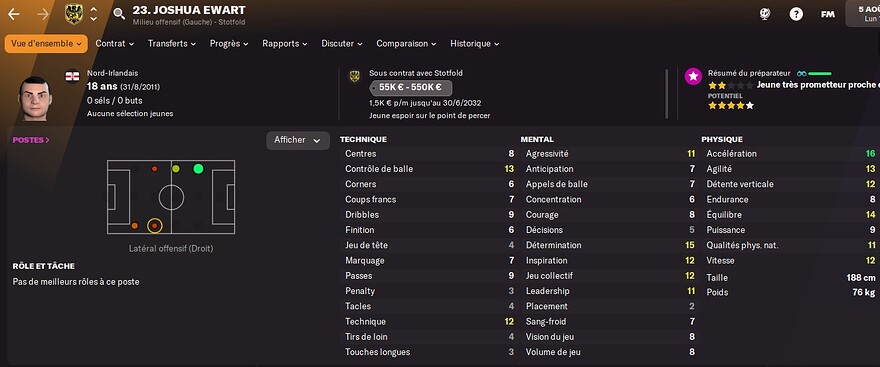Open the Vue d'ensemble dropdown

tap(46, 44)
